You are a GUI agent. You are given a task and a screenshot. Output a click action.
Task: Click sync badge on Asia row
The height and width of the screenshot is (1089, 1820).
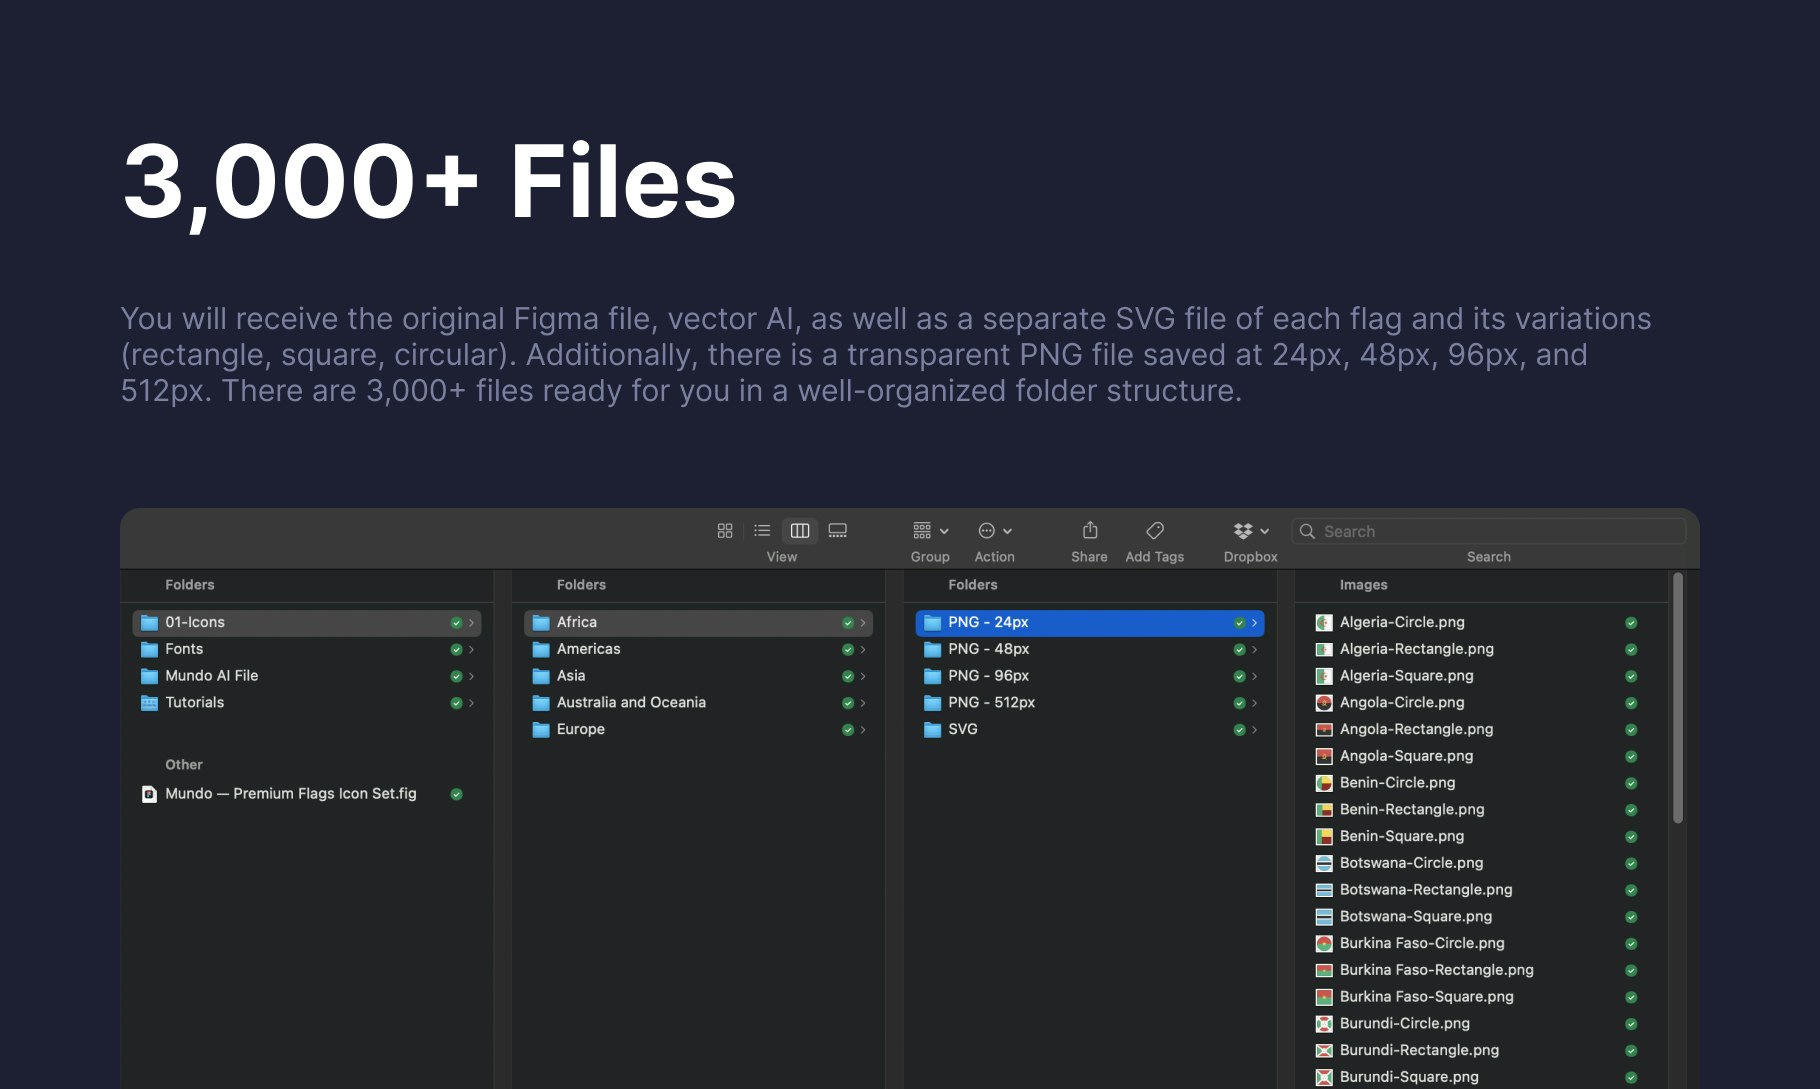(x=848, y=676)
